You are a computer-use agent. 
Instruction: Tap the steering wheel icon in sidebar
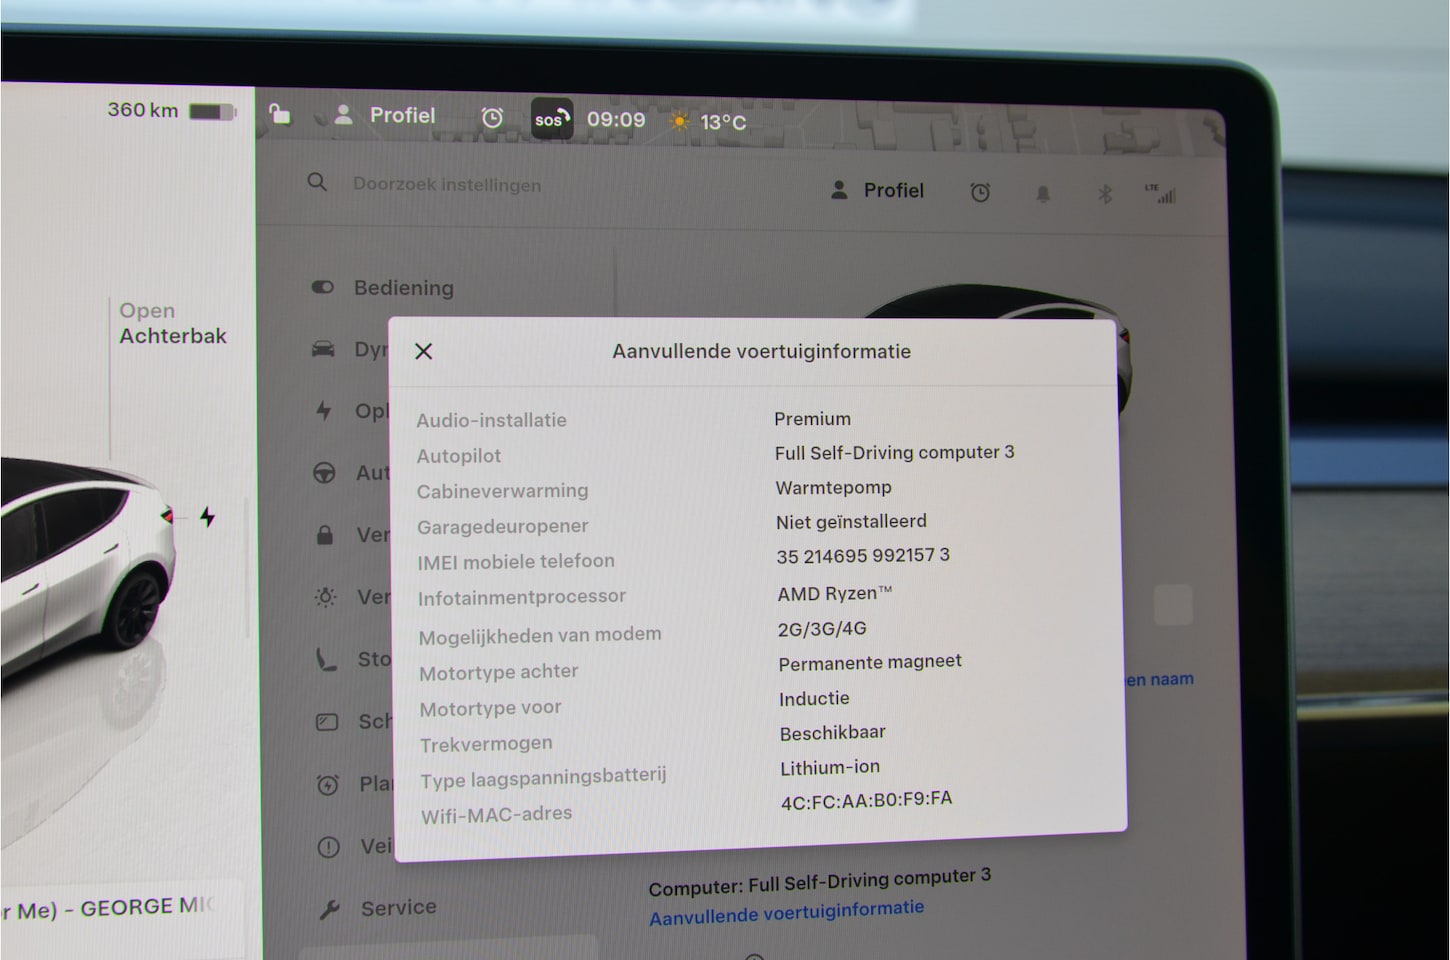tap(324, 473)
